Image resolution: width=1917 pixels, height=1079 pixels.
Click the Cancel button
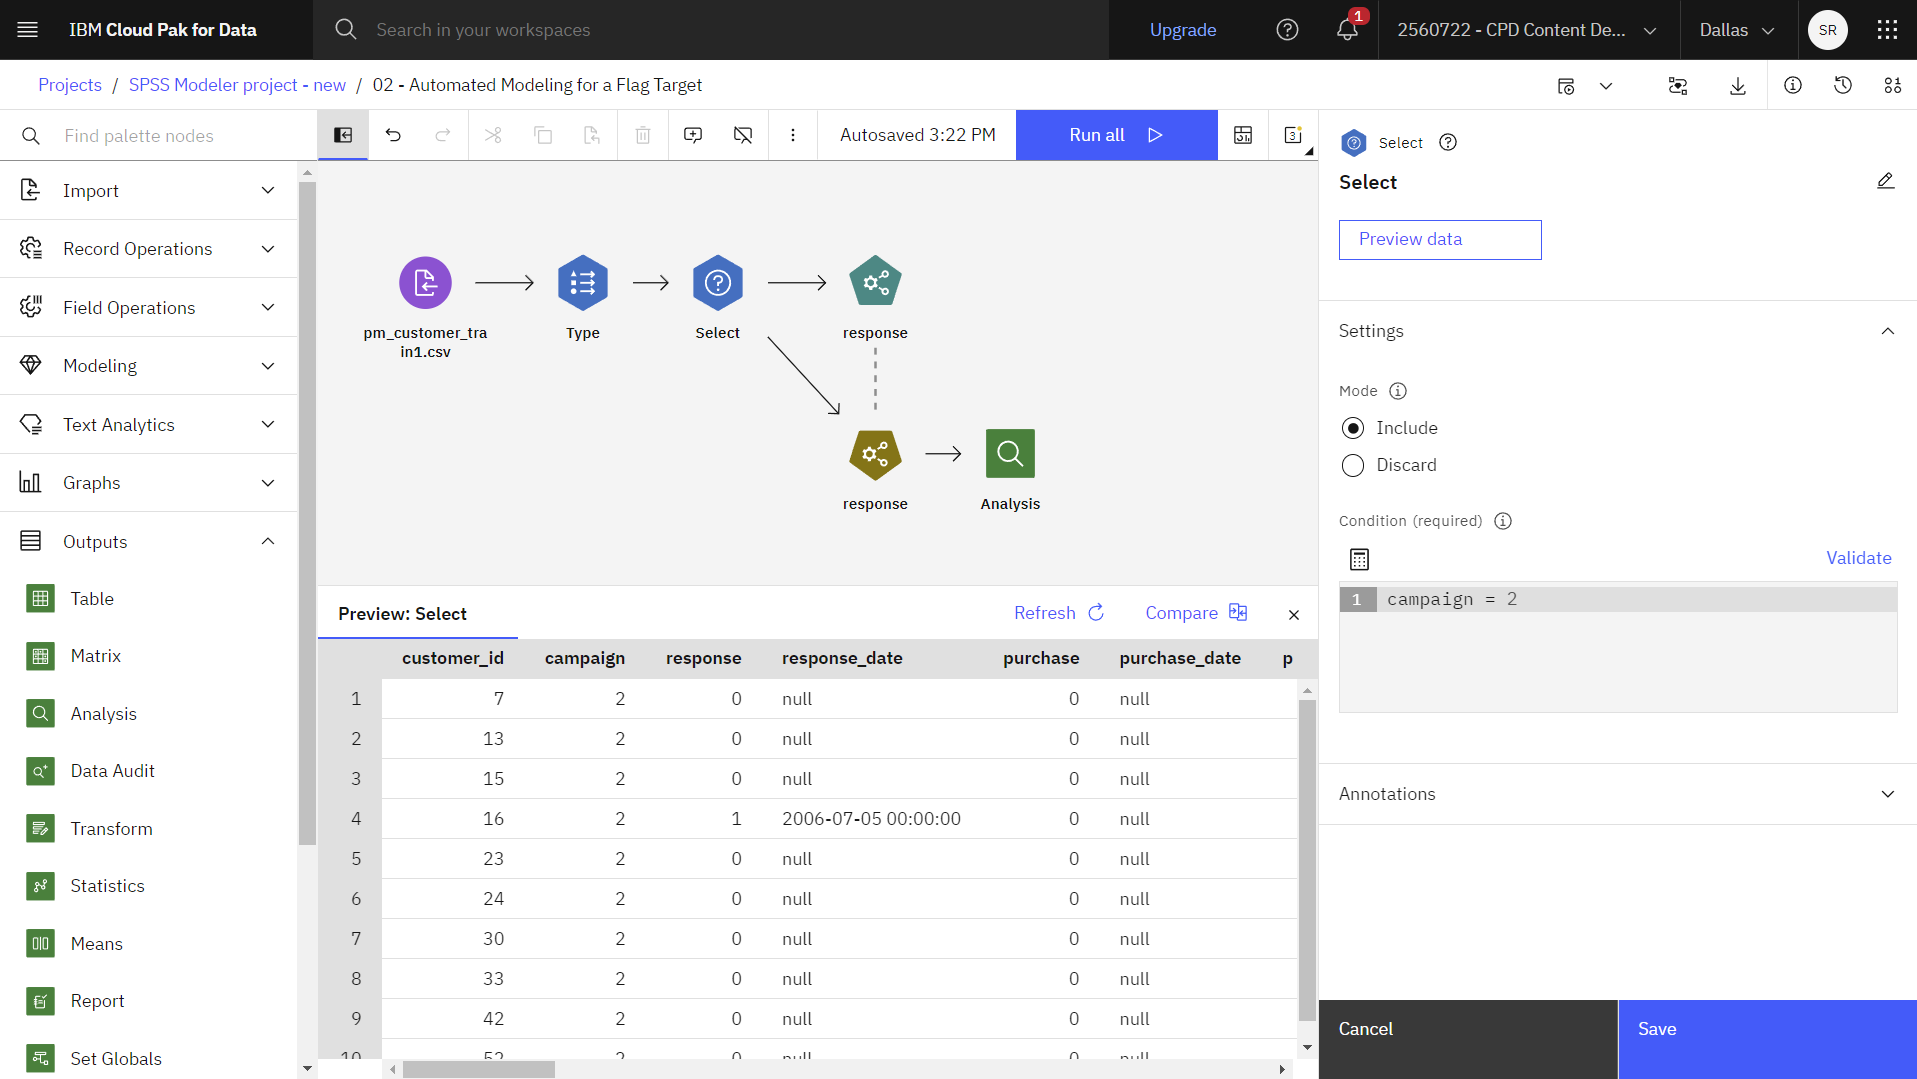click(1468, 1039)
